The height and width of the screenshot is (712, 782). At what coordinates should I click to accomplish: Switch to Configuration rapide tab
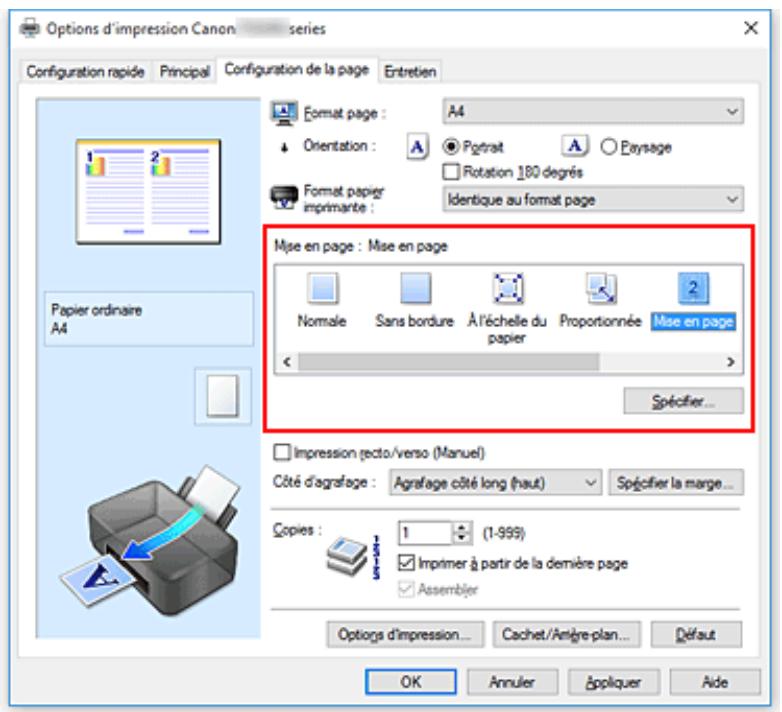tap(85, 72)
